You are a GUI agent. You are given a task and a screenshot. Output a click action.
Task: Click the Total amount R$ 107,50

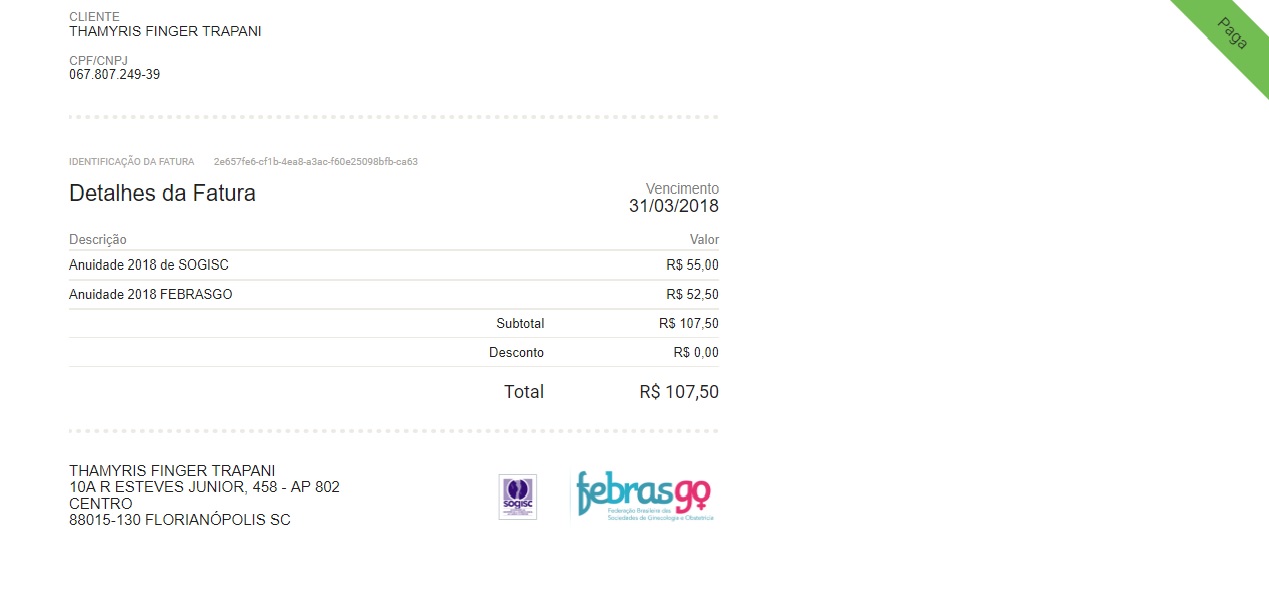pyautogui.click(x=678, y=392)
